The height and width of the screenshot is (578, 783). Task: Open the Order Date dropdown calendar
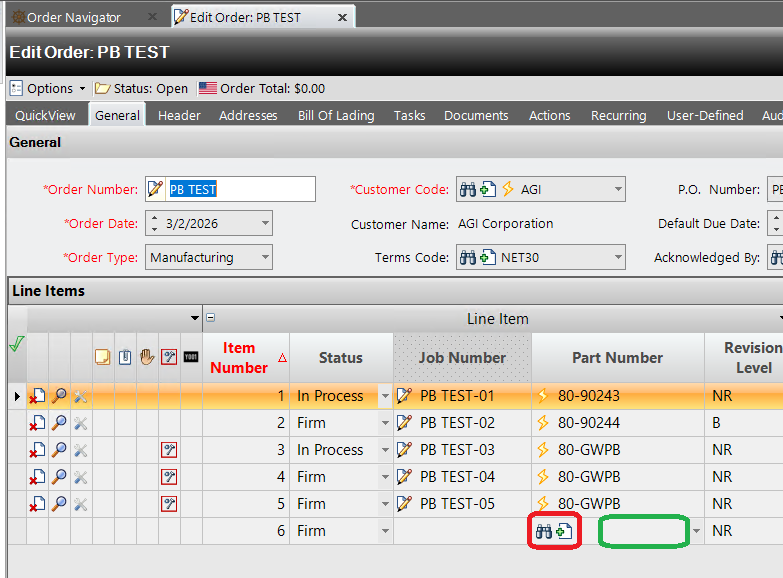264,223
